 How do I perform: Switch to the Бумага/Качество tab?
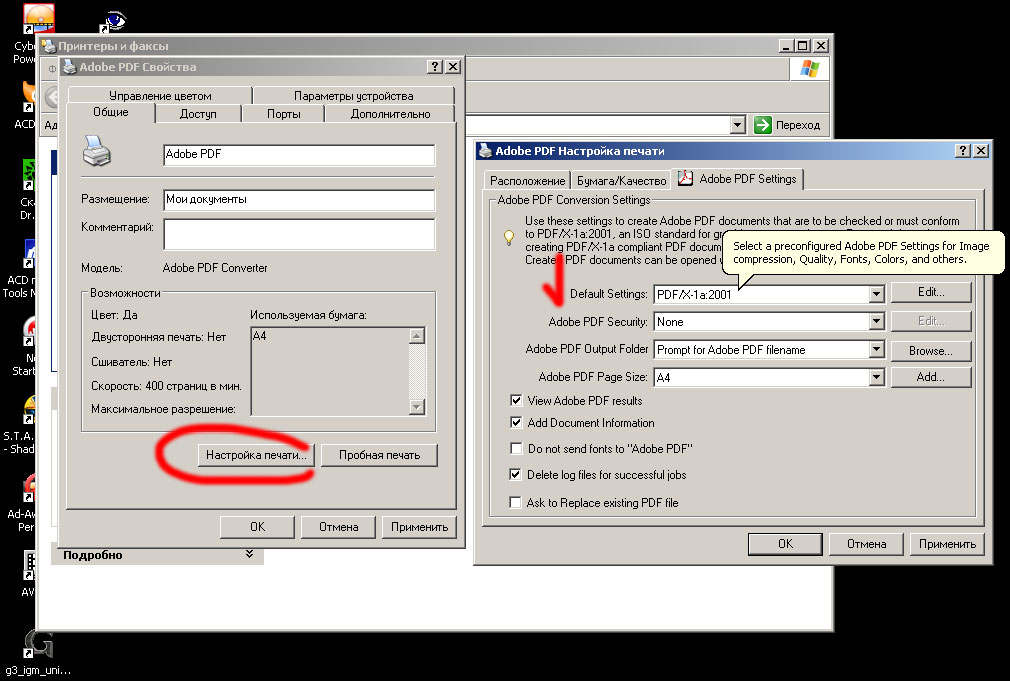click(622, 180)
